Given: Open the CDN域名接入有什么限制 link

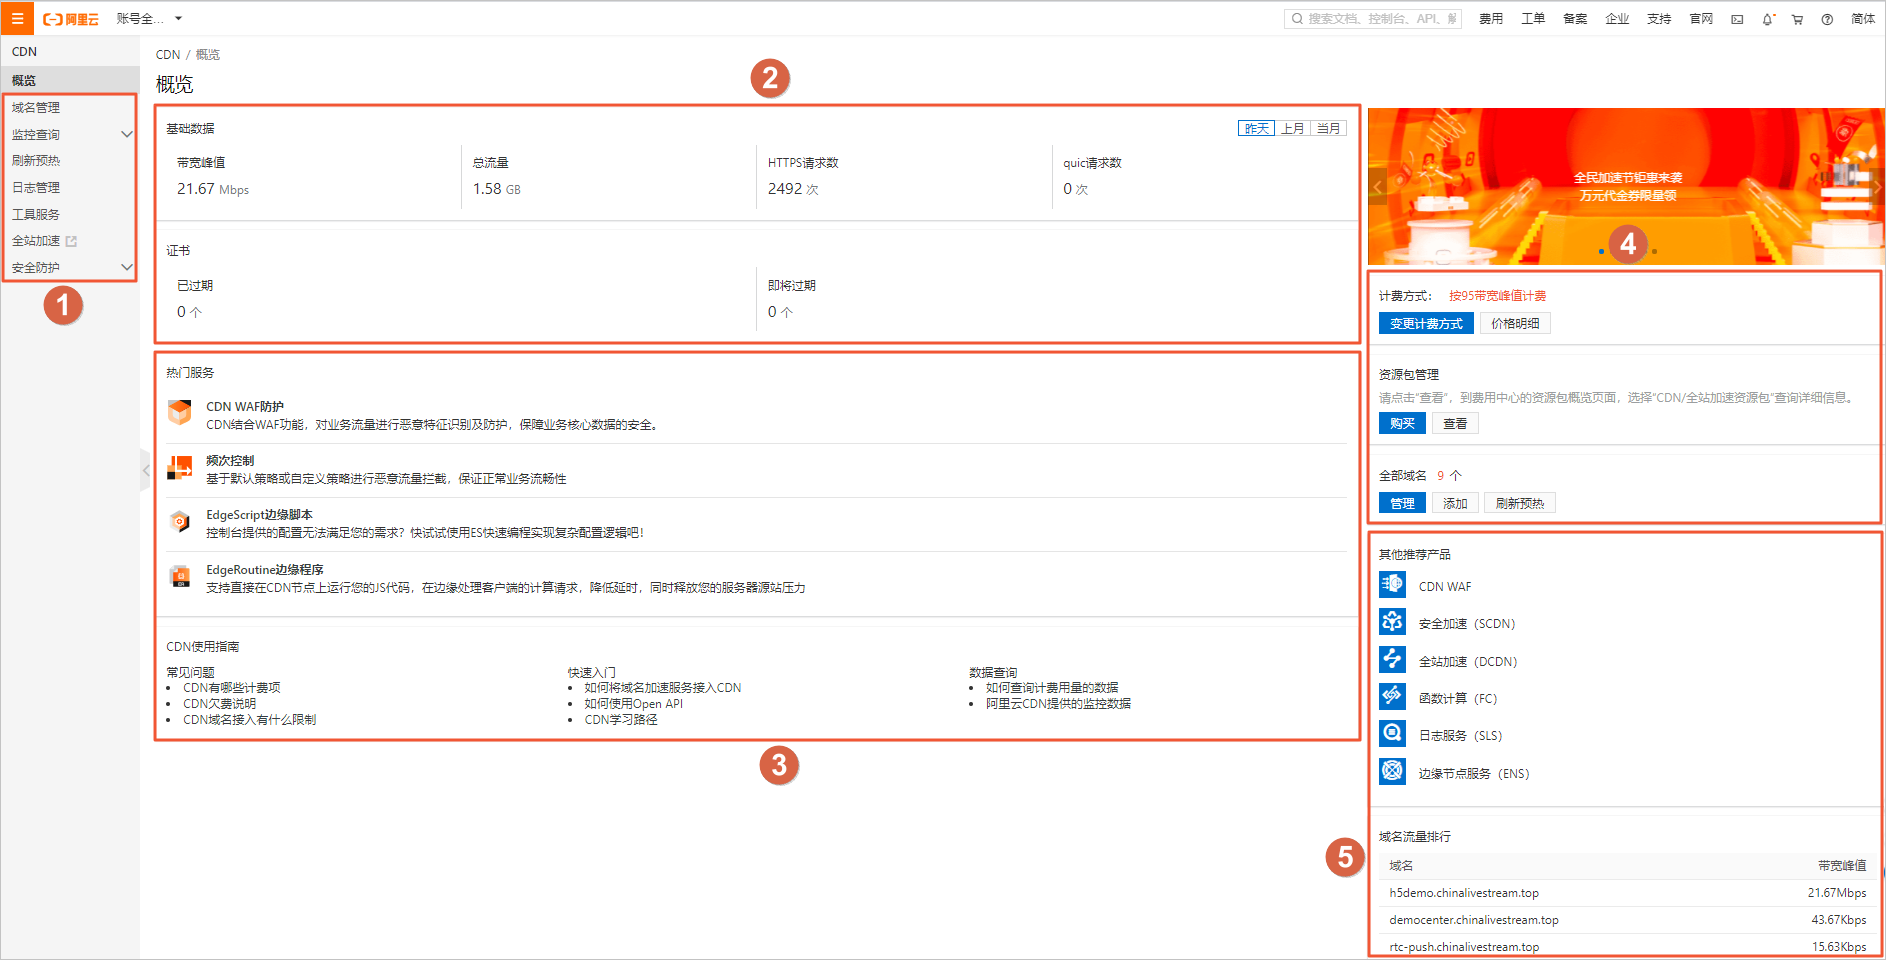Looking at the screenshot, I should click(x=250, y=720).
